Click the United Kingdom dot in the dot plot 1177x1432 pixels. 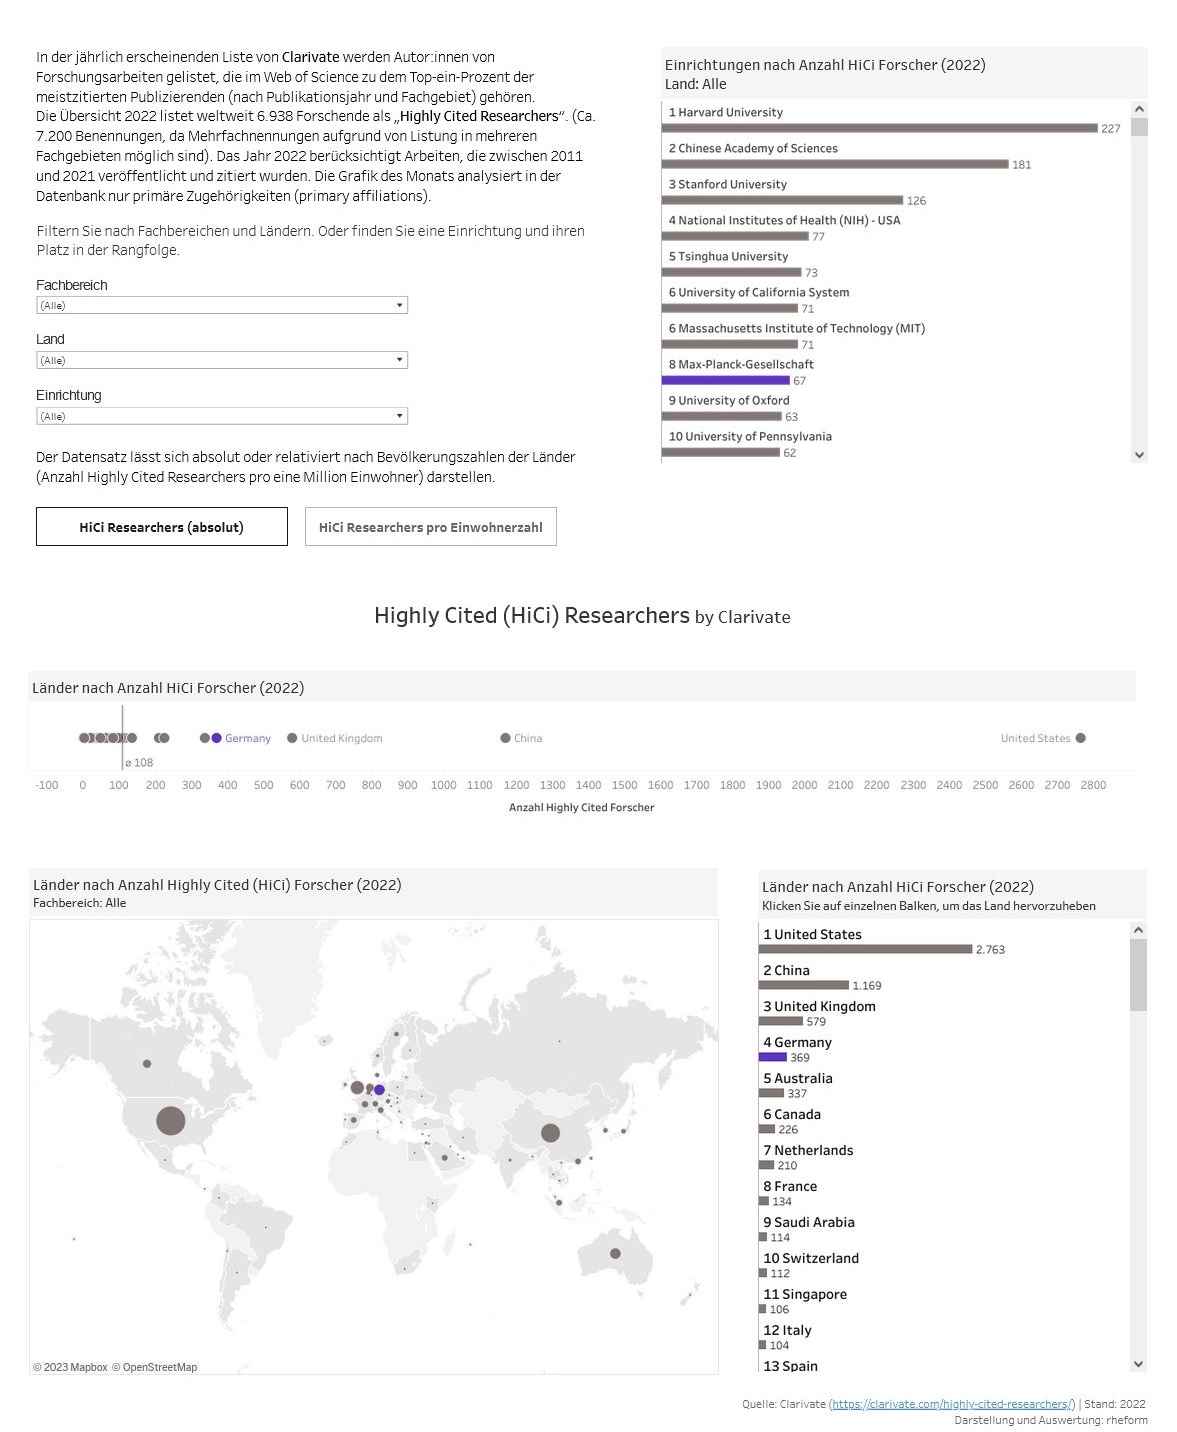(x=292, y=738)
